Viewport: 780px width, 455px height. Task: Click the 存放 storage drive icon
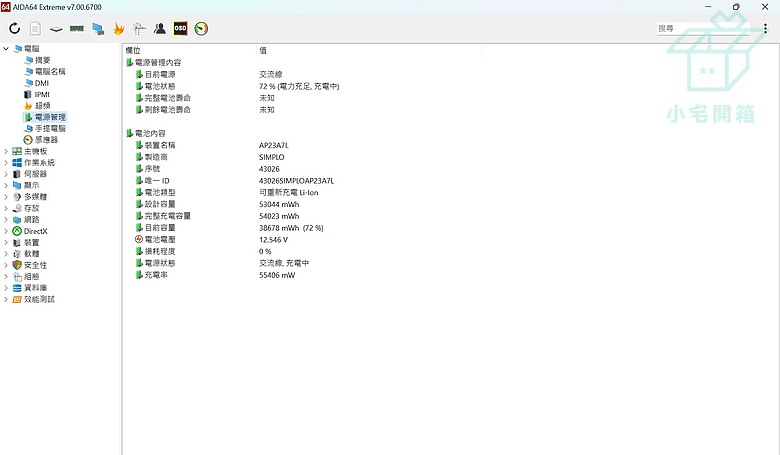(x=17, y=208)
